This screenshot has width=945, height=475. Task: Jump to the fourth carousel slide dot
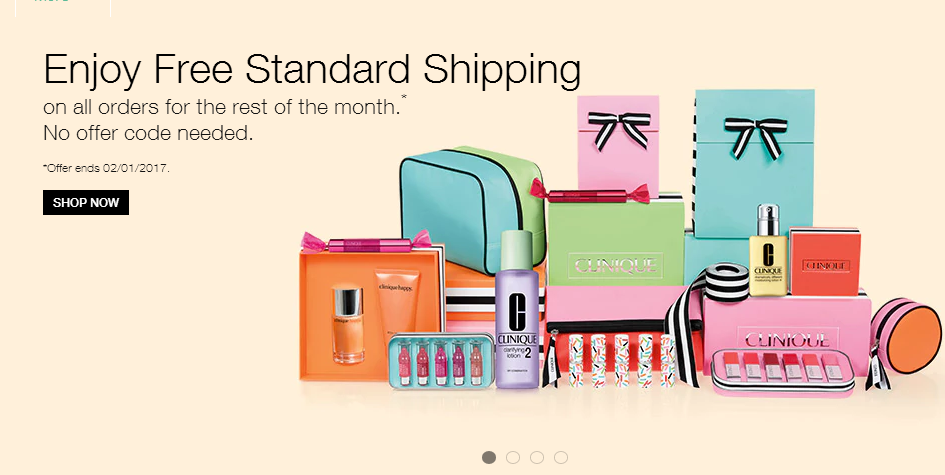click(561, 458)
